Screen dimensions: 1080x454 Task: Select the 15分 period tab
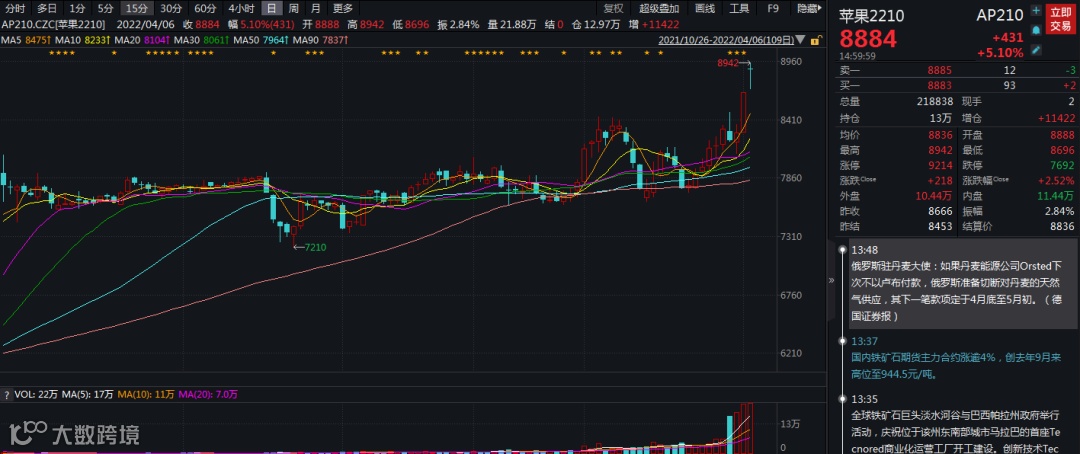point(137,8)
